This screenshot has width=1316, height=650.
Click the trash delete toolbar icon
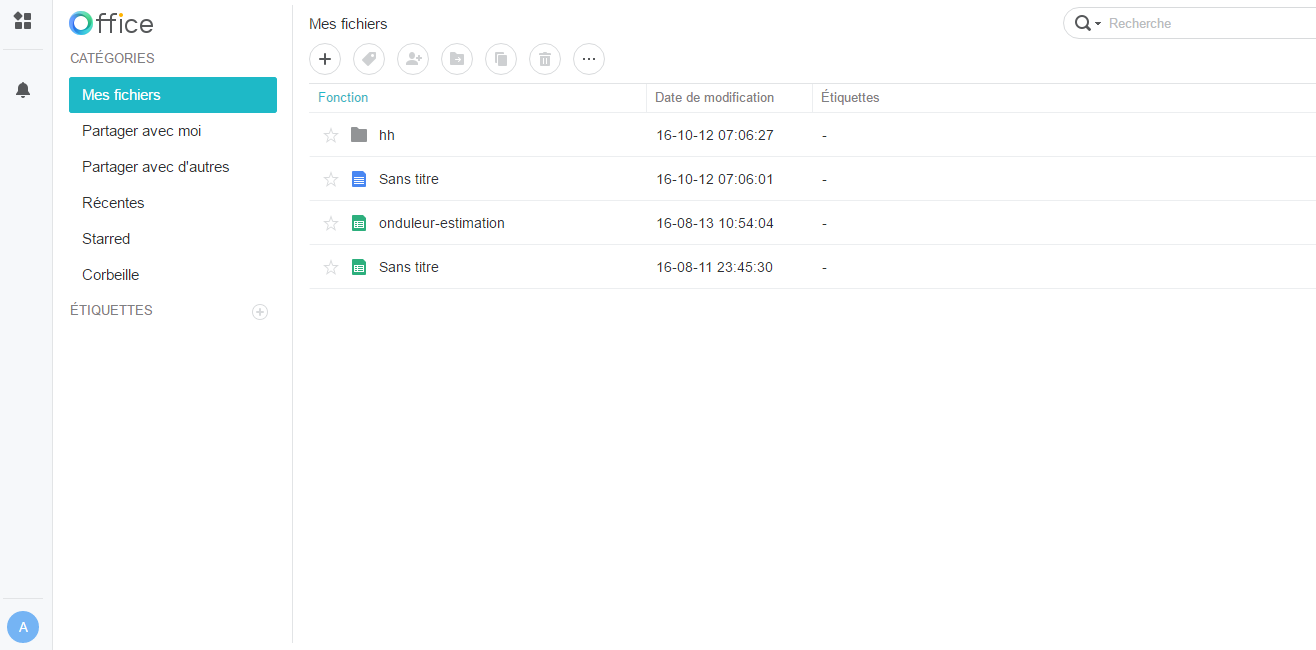(545, 59)
